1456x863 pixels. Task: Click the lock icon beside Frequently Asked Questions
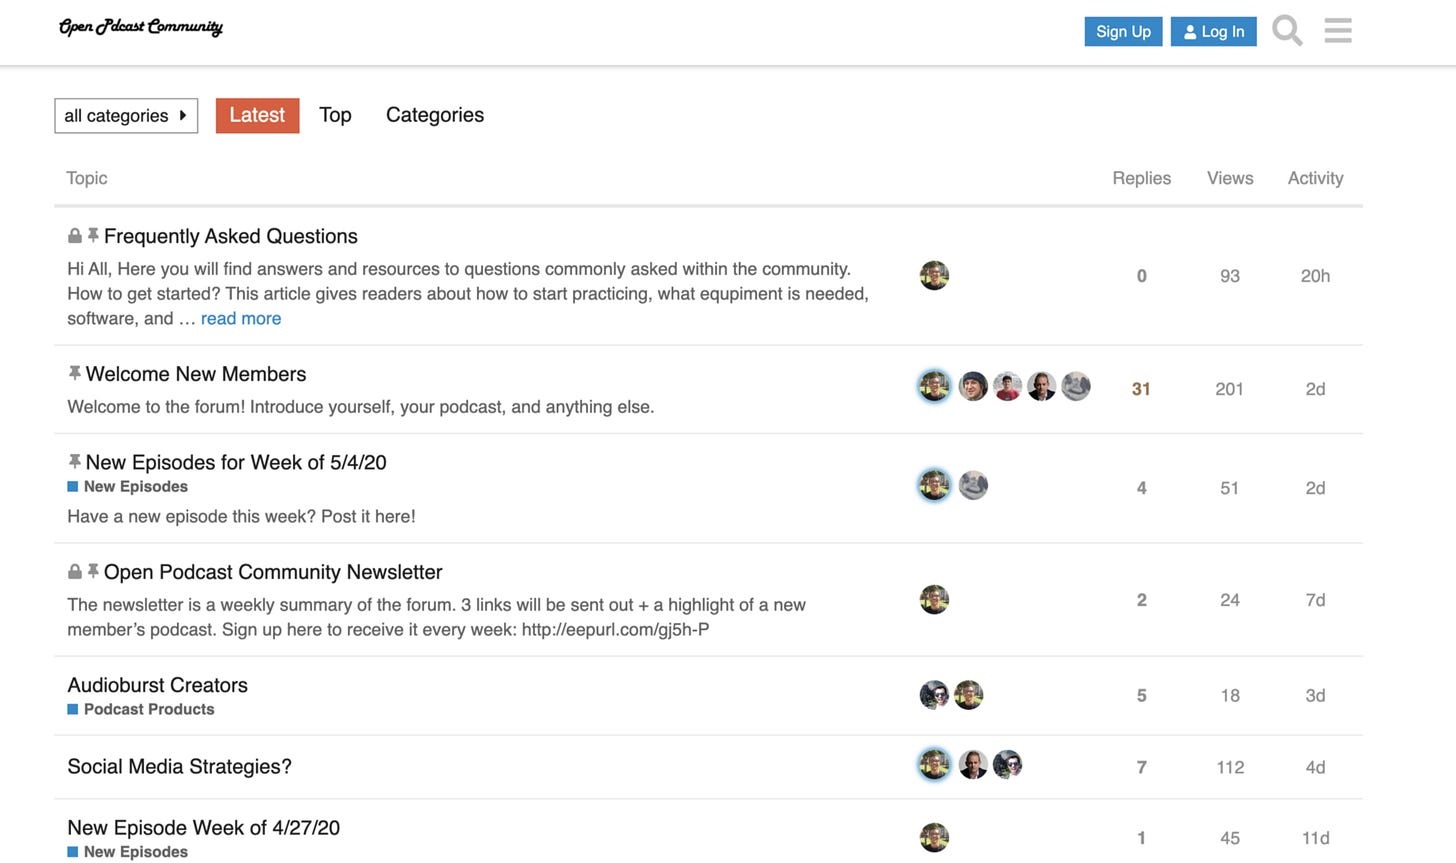(74, 236)
